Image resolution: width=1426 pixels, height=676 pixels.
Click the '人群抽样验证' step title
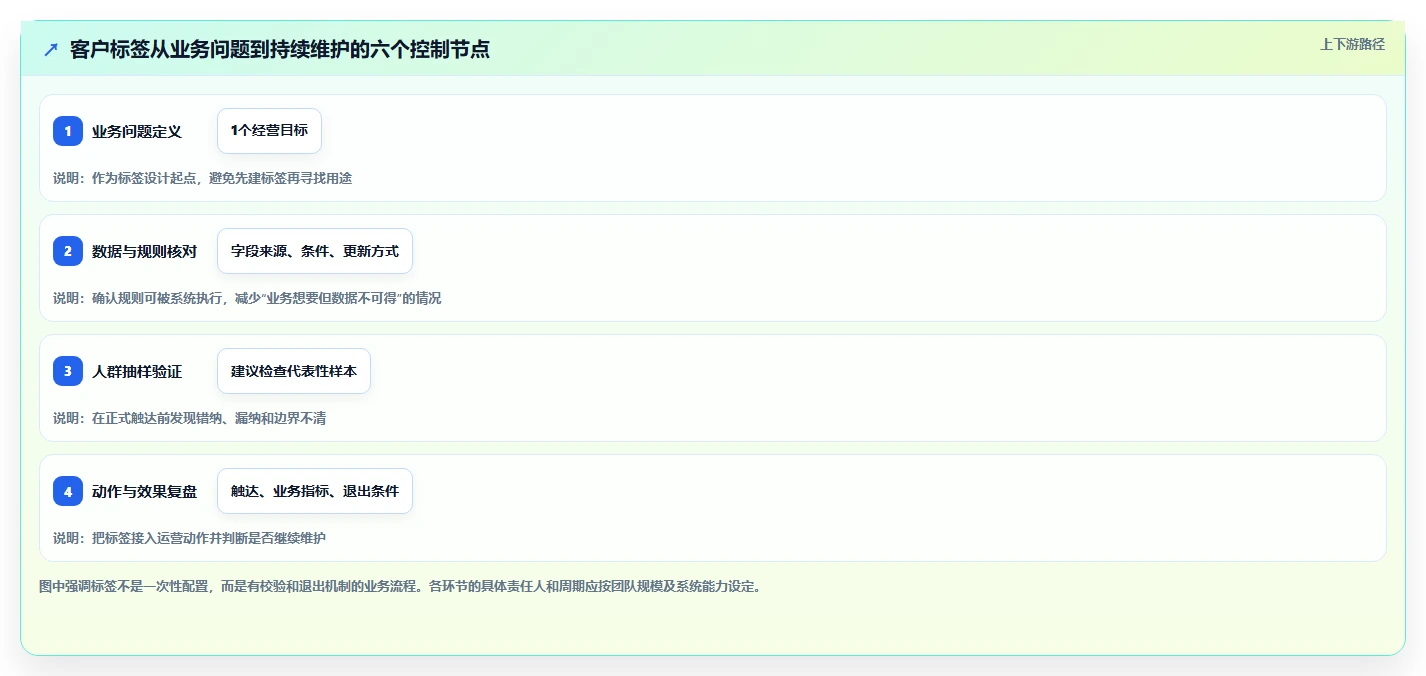coord(137,371)
